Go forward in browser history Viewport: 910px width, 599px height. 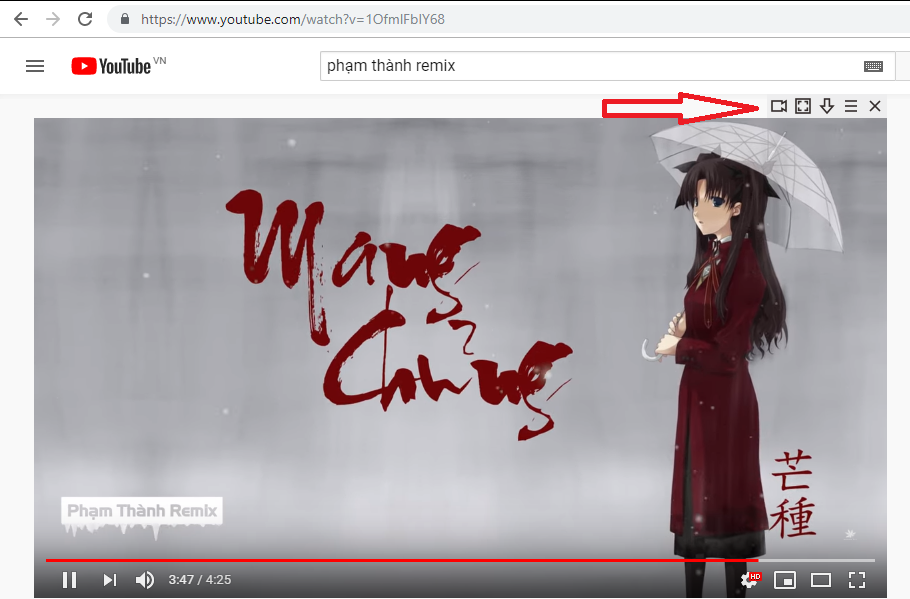point(53,19)
